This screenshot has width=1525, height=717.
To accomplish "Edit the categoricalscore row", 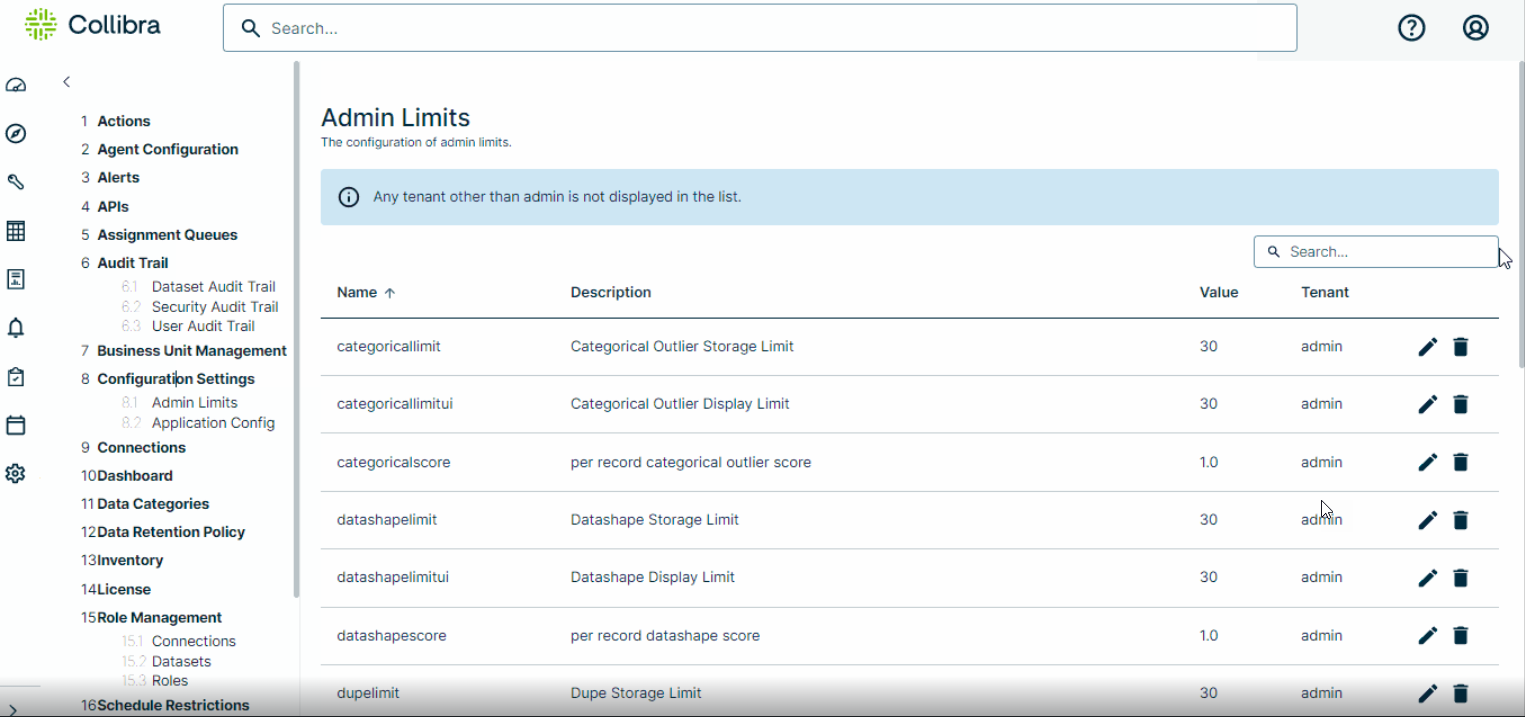I will point(1428,462).
